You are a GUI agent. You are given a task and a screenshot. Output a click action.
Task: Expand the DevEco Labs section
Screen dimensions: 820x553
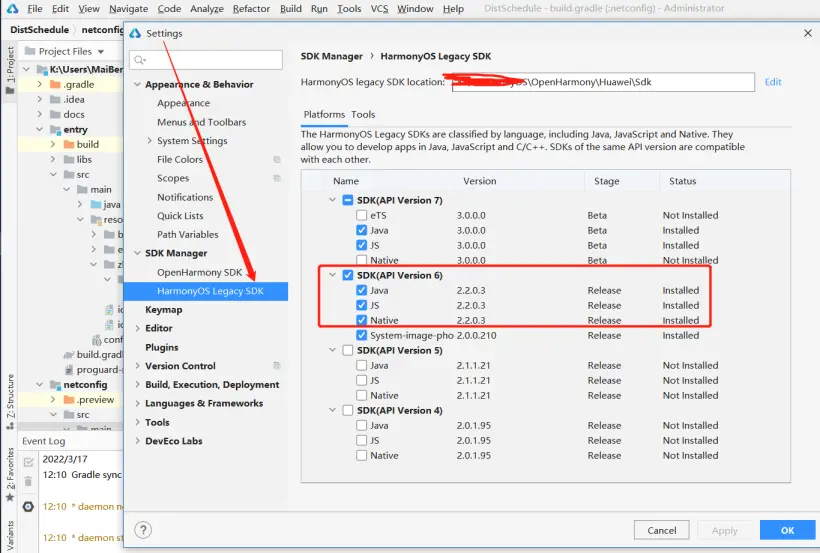138,441
